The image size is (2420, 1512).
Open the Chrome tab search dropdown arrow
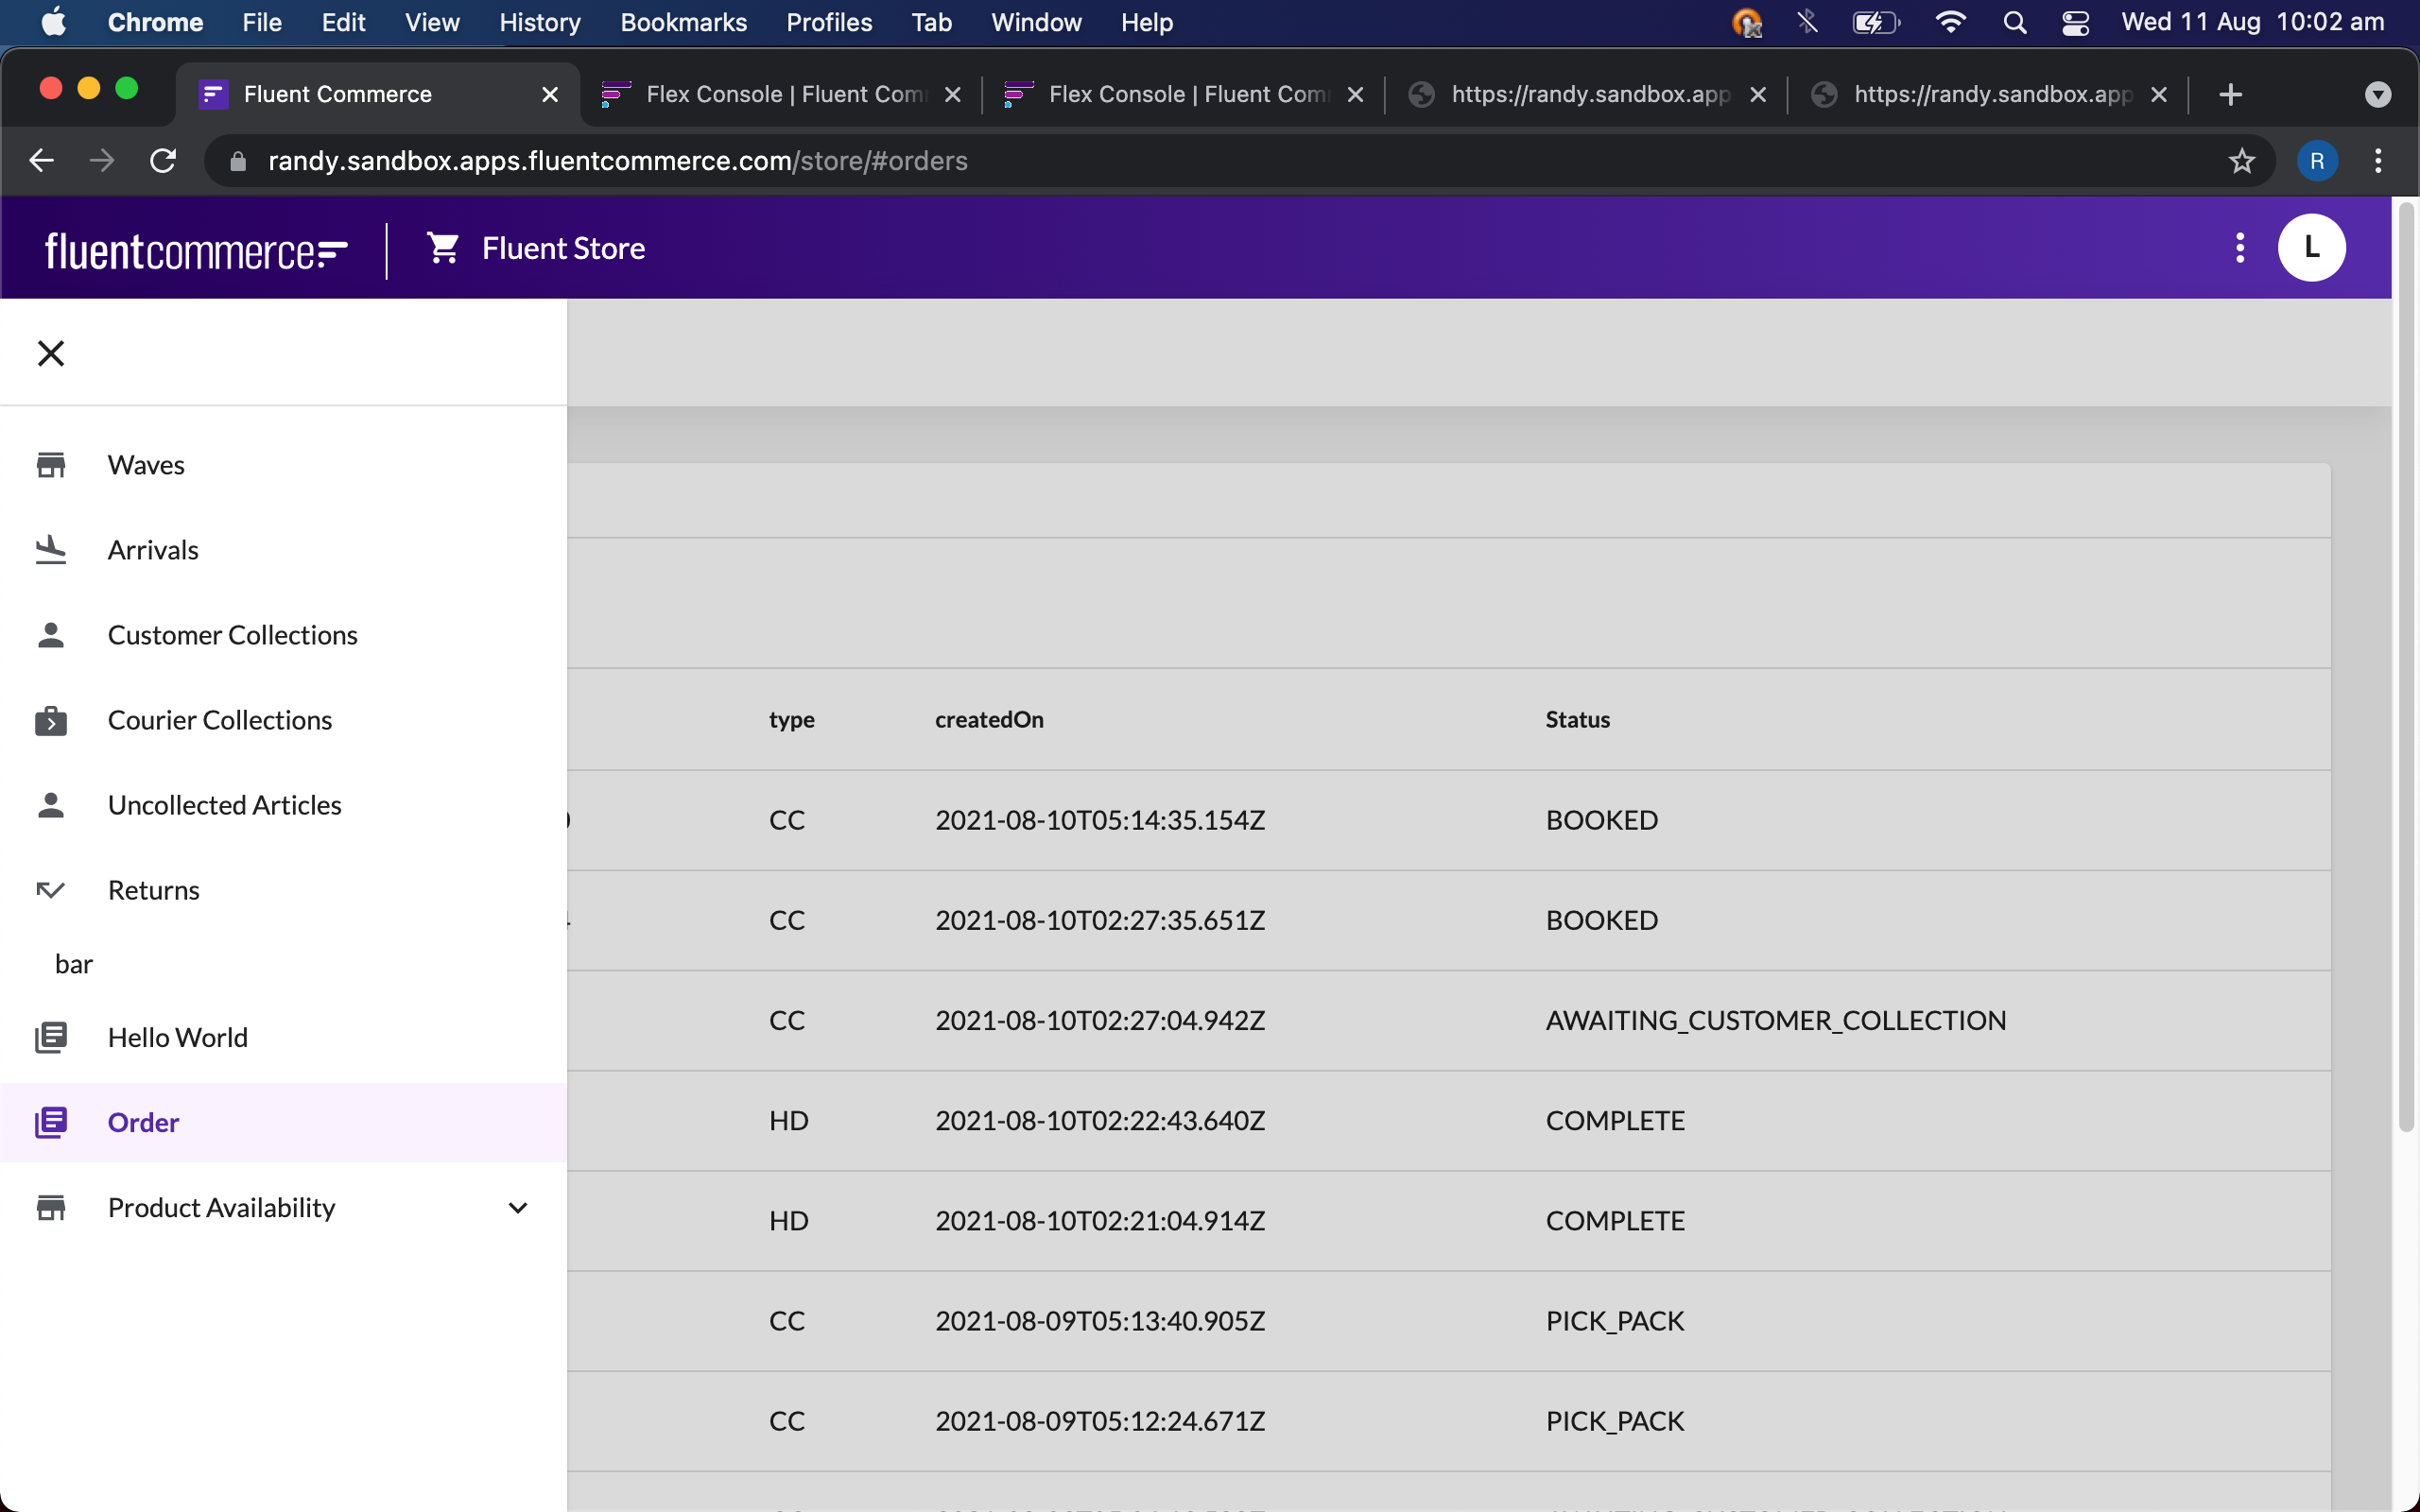pyautogui.click(x=2378, y=95)
